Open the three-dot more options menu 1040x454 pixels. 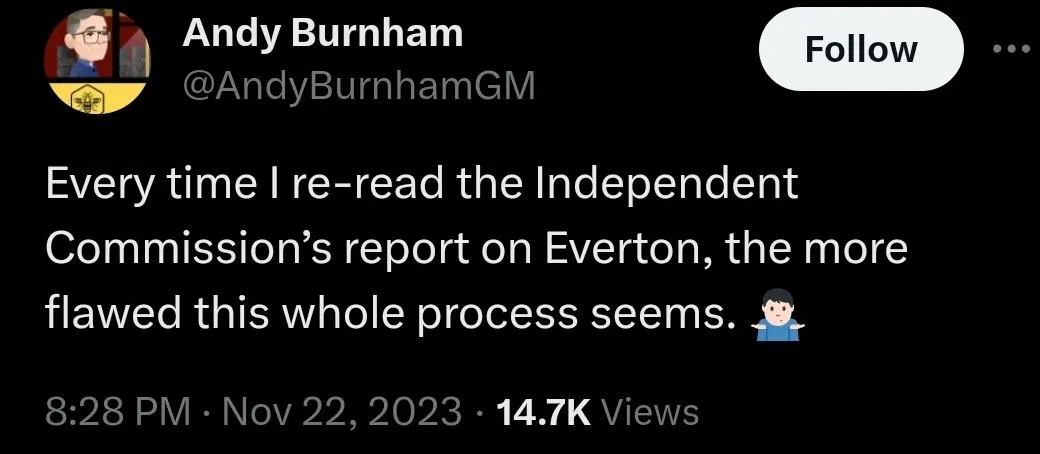point(1012,49)
